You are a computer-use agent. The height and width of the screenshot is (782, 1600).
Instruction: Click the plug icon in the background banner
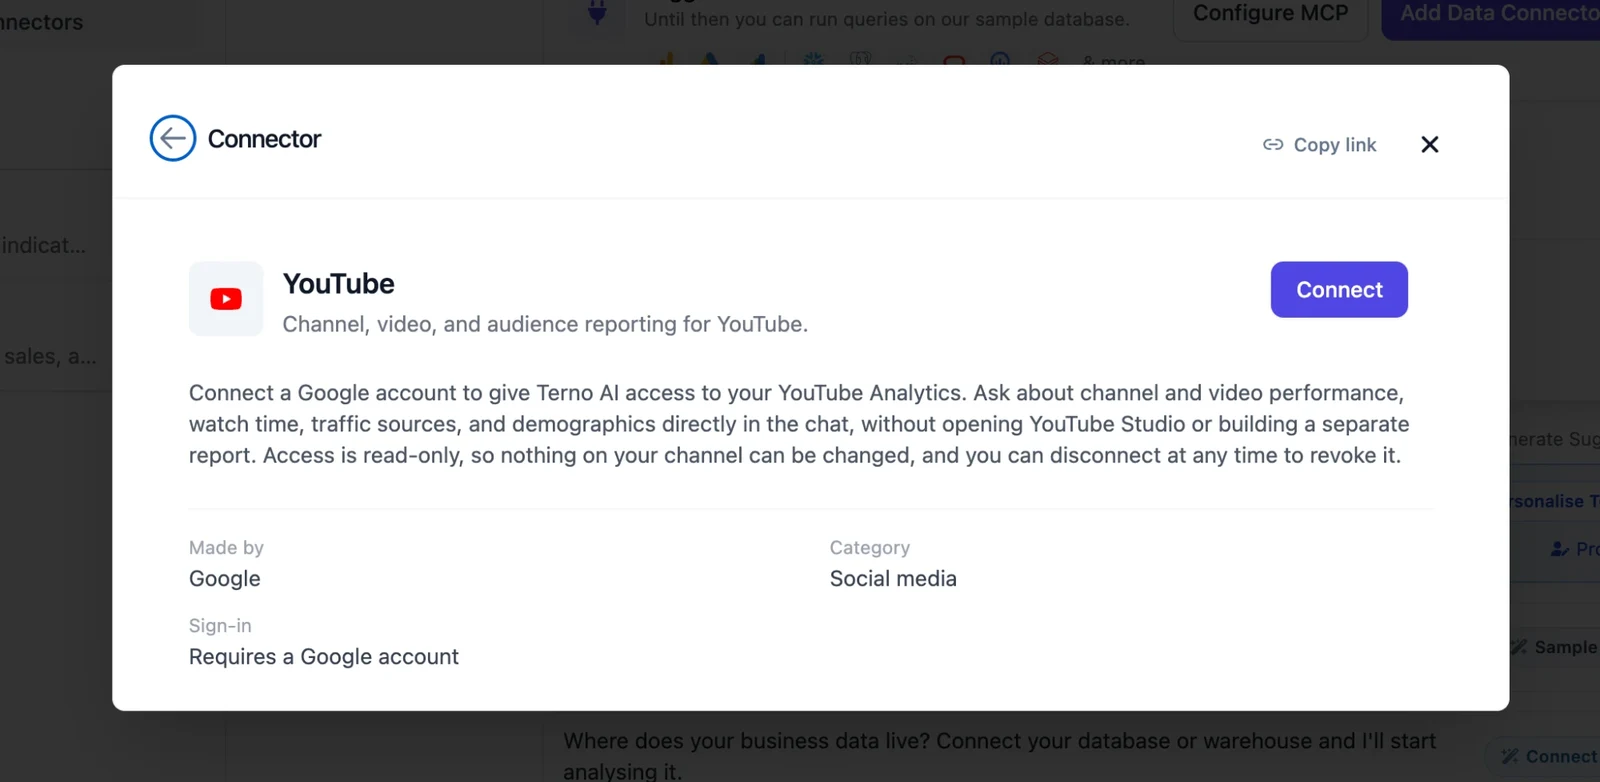597,14
